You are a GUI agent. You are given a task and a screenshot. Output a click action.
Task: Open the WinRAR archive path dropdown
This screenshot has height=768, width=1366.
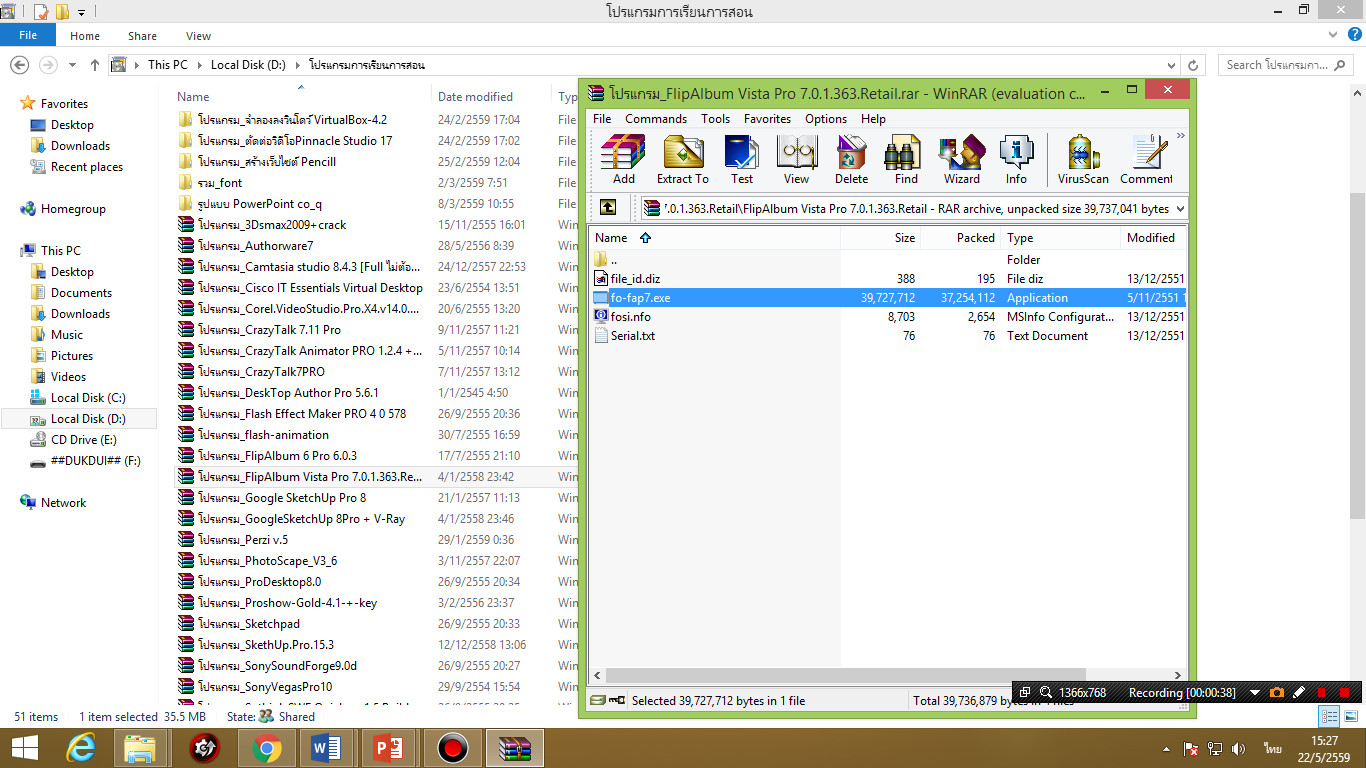[x=1180, y=209]
